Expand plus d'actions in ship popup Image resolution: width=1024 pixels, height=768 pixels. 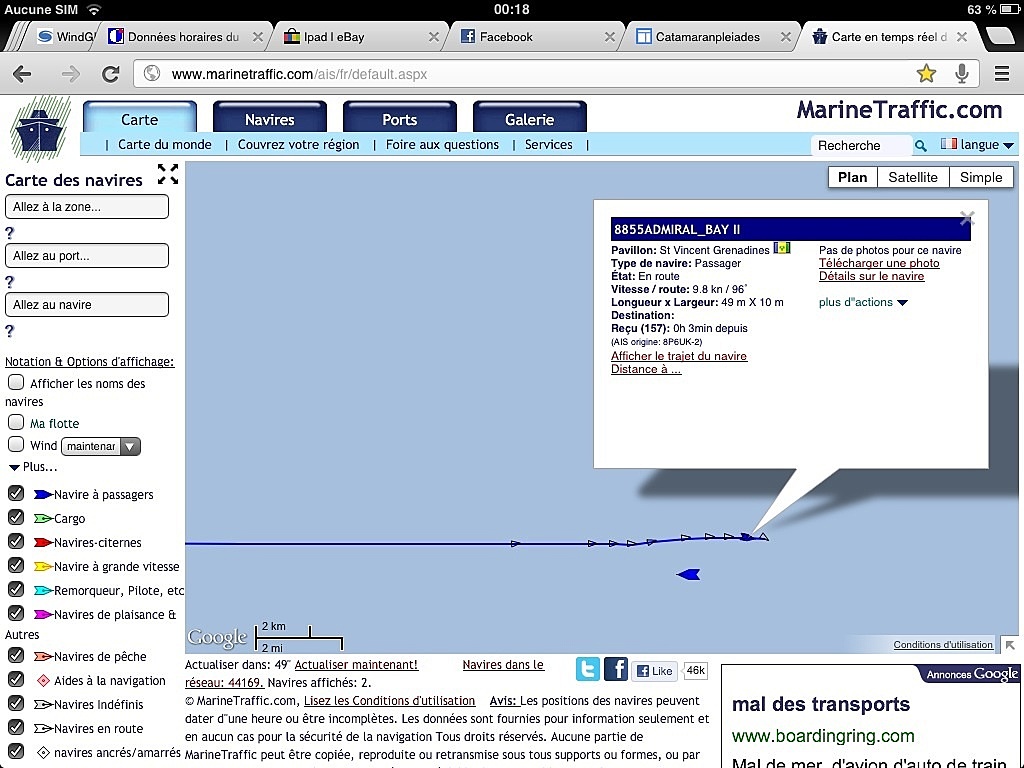pos(863,302)
